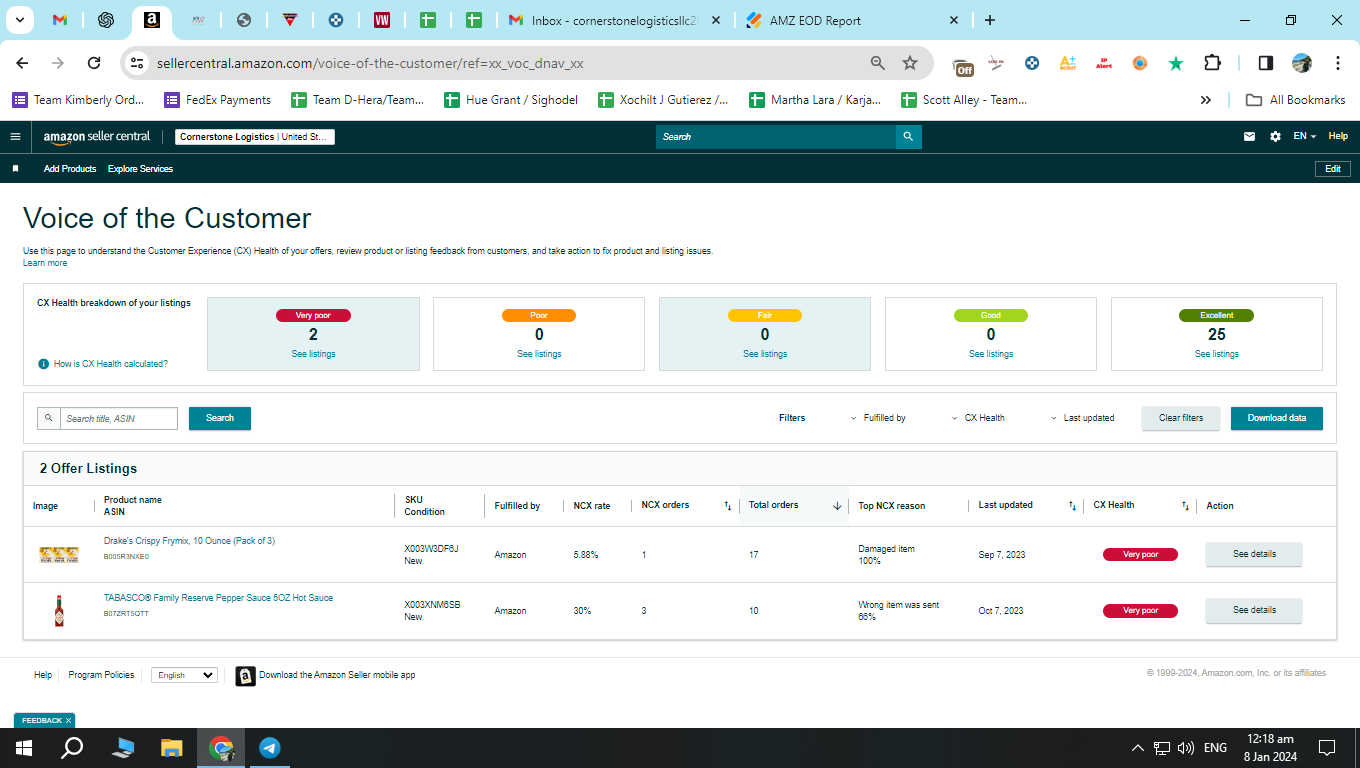
Task: Reload the page with browser refresh
Action: tap(94, 63)
